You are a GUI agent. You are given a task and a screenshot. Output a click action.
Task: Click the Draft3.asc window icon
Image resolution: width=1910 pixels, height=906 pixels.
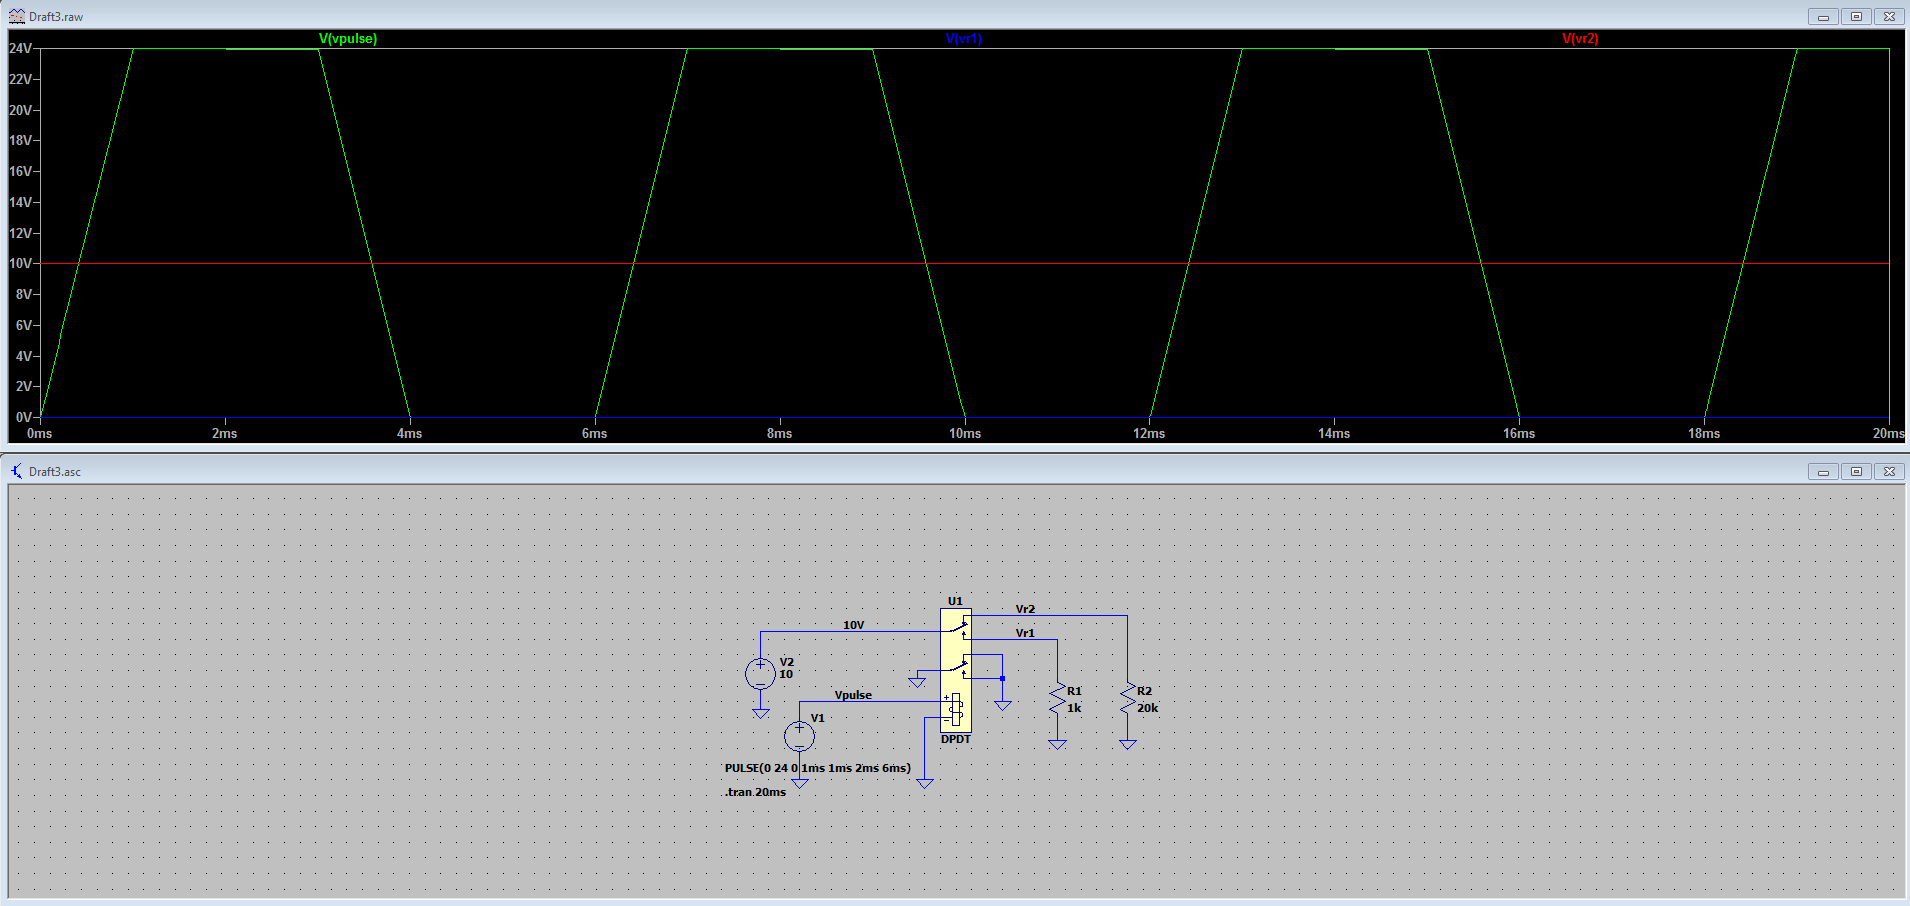point(17,471)
